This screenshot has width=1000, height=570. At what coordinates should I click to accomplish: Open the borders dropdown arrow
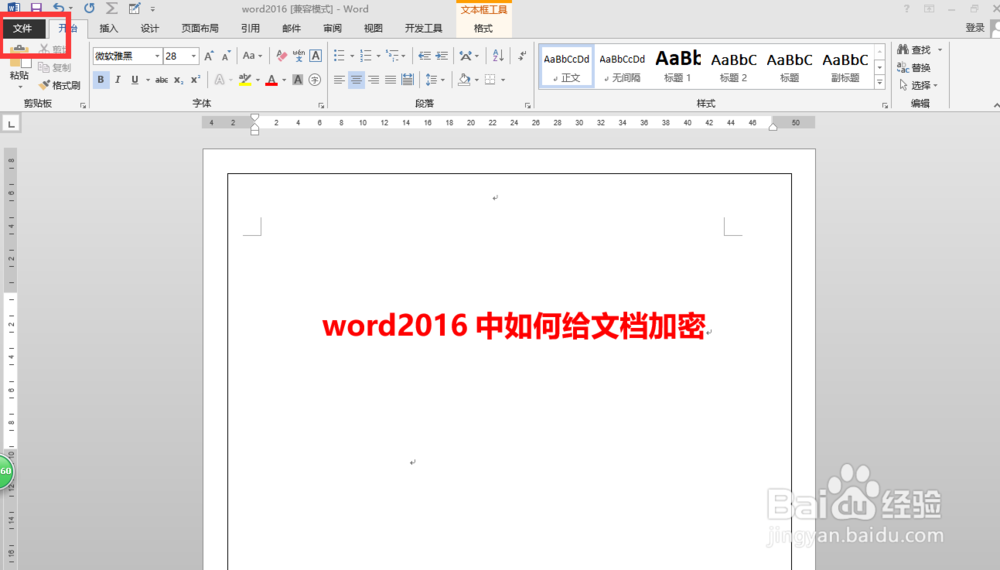coord(503,80)
